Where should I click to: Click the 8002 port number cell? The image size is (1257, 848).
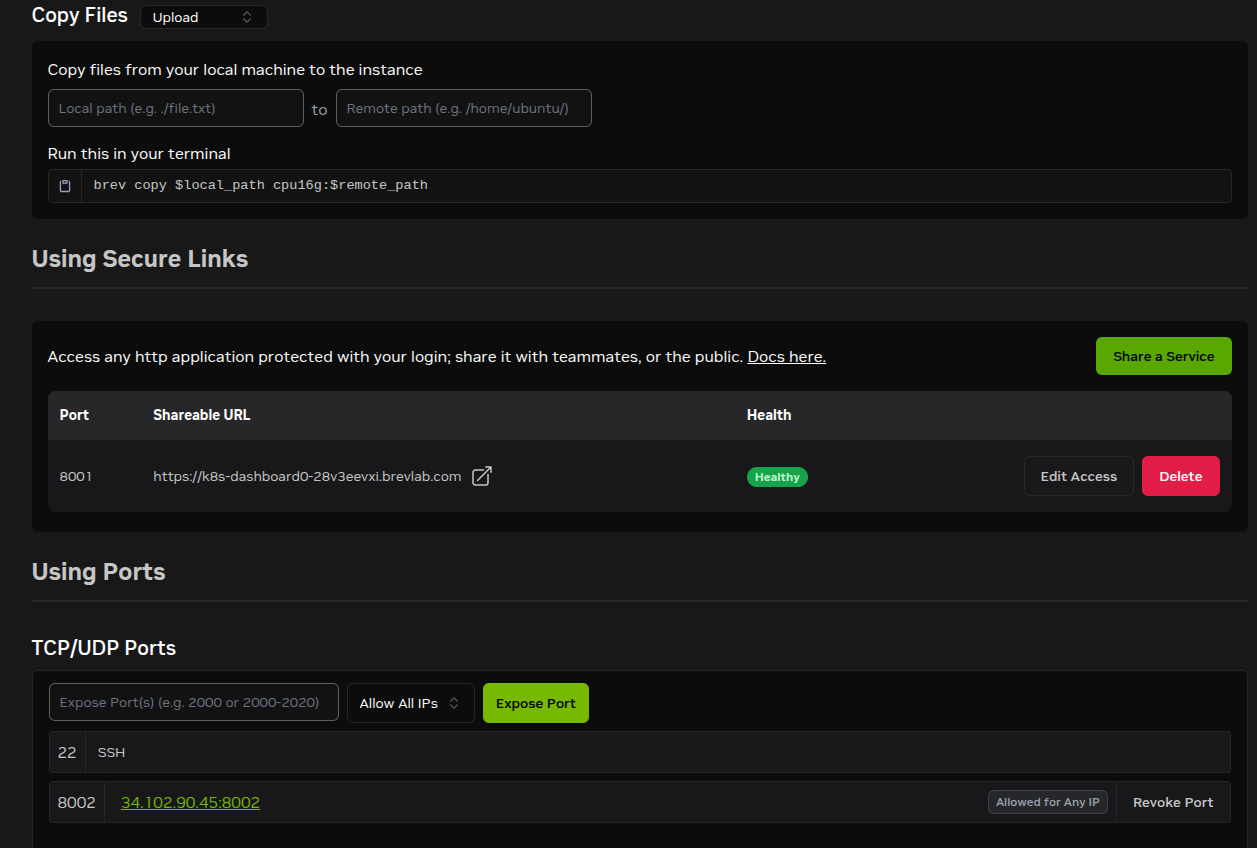pos(77,802)
